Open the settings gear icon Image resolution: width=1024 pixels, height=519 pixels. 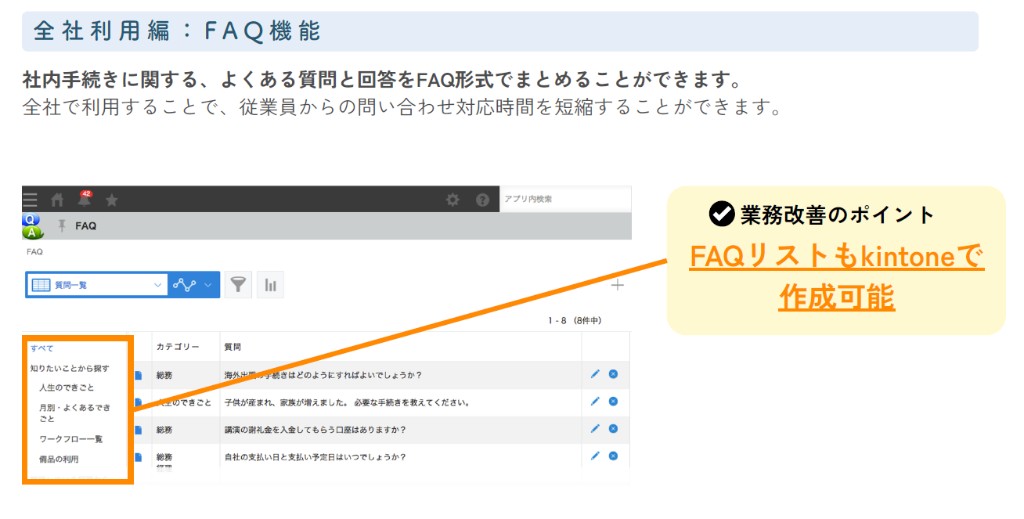[452, 200]
